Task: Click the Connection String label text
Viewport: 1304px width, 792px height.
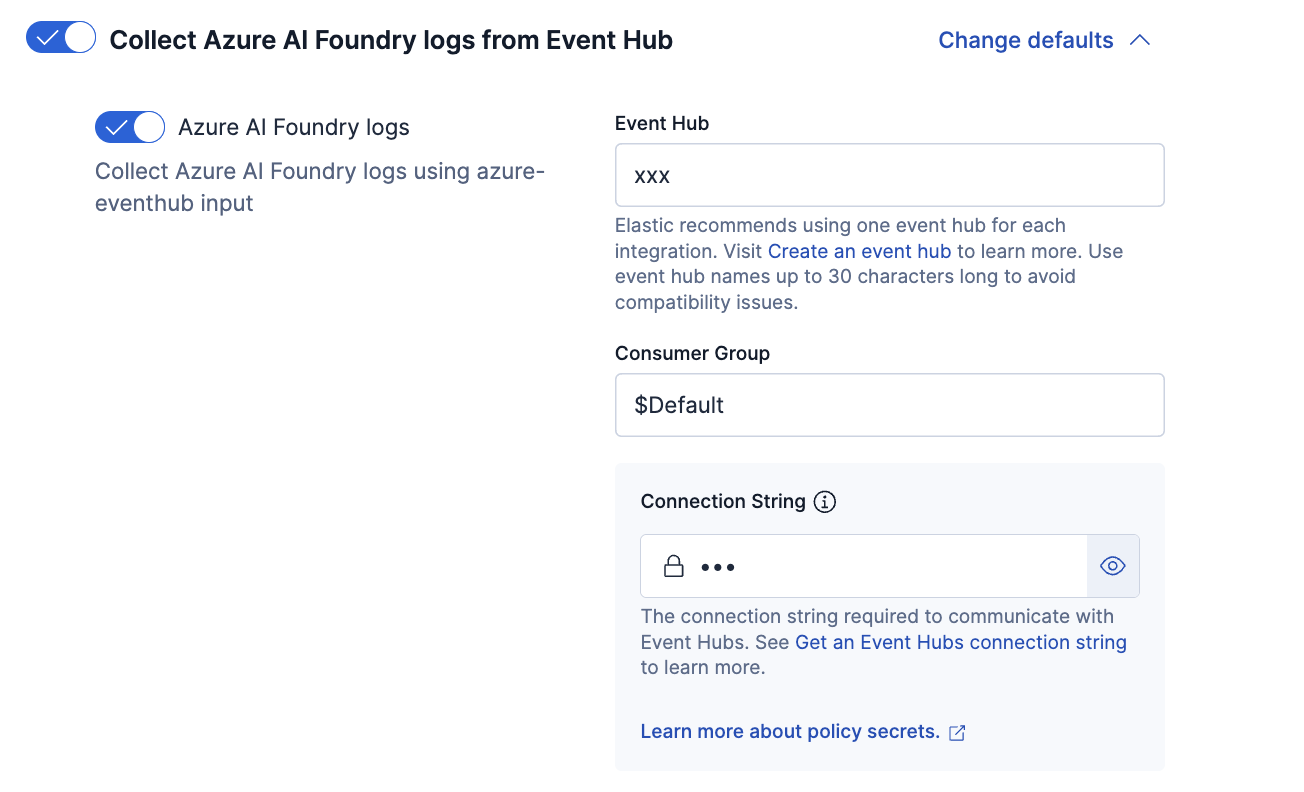Action: [x=723, y=501]
